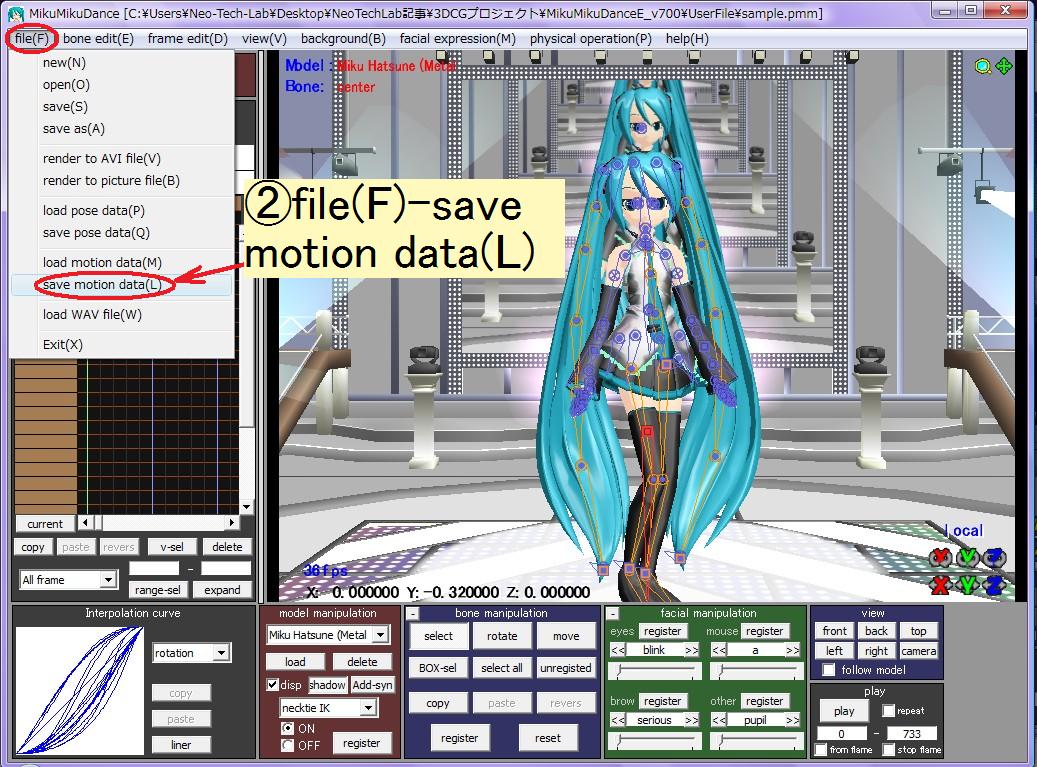The height and width of the screenshot is (767, 1037).
Task: Open the view(V) menu
Action: (x=265, y=38)
